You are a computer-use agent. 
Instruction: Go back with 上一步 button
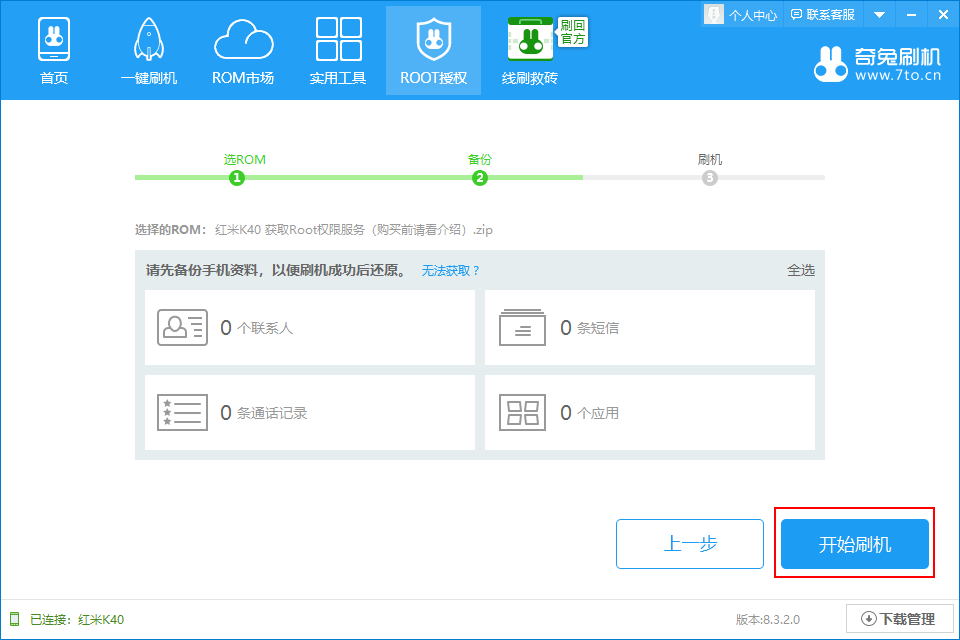click(x=690, y=544)
